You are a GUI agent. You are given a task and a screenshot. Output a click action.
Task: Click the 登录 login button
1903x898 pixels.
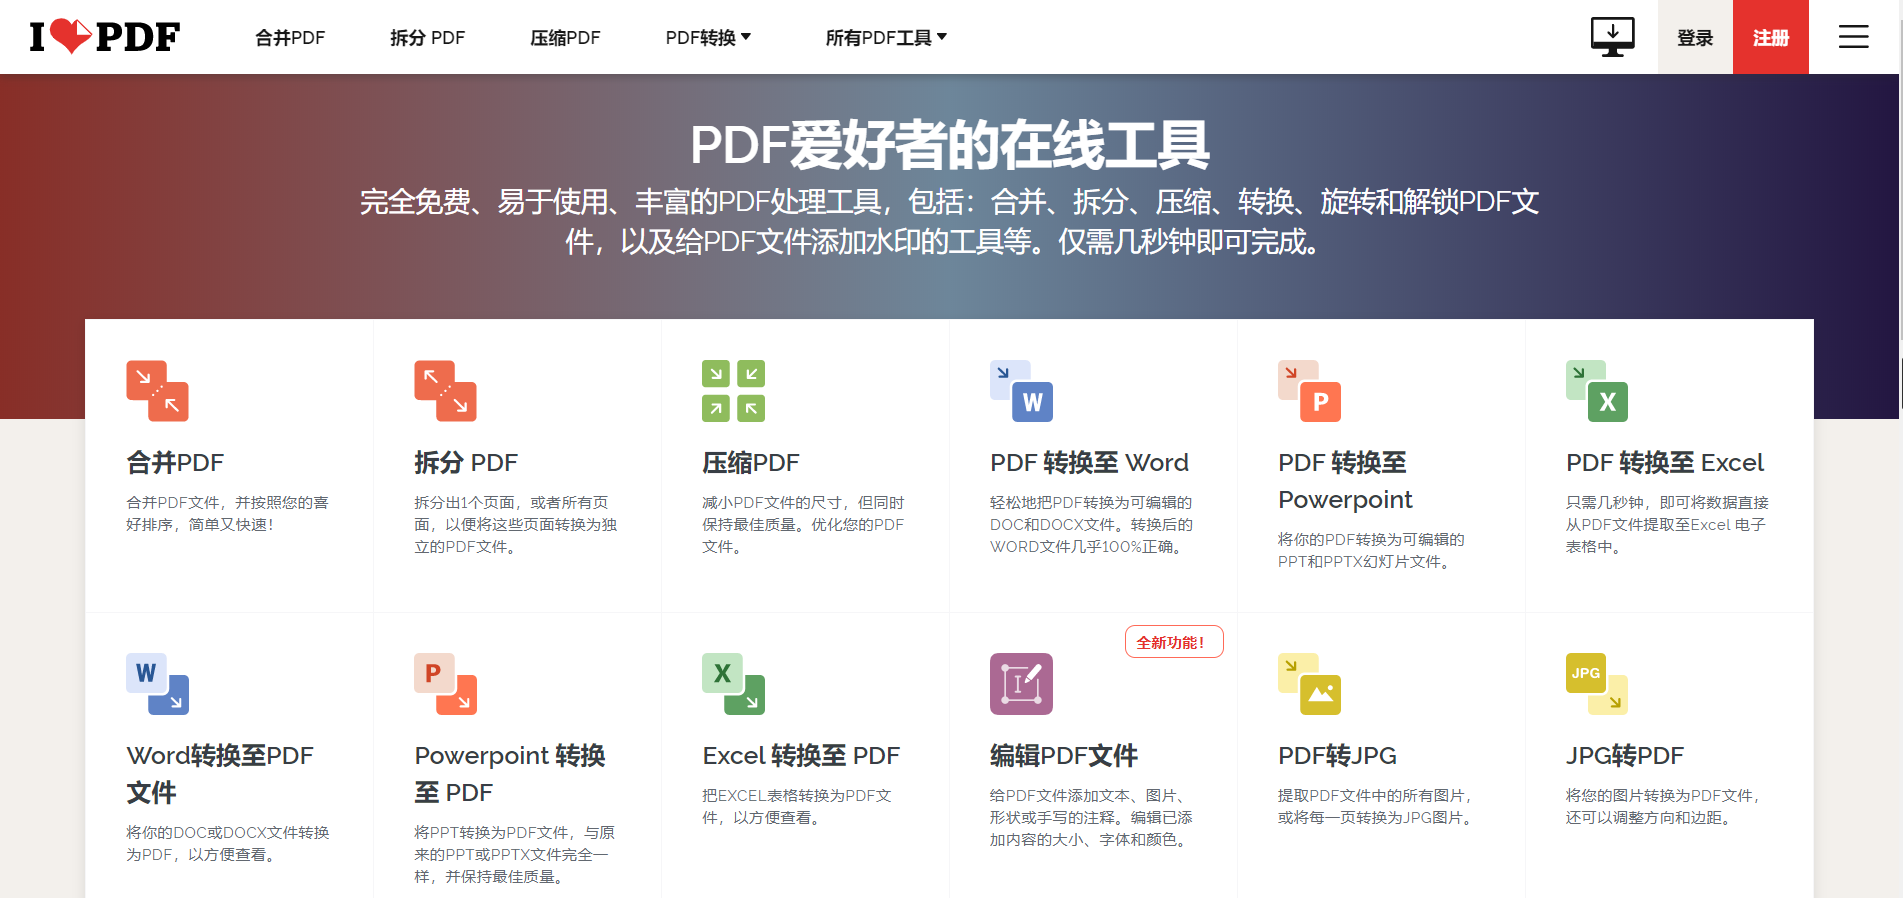pos(1695,37)
